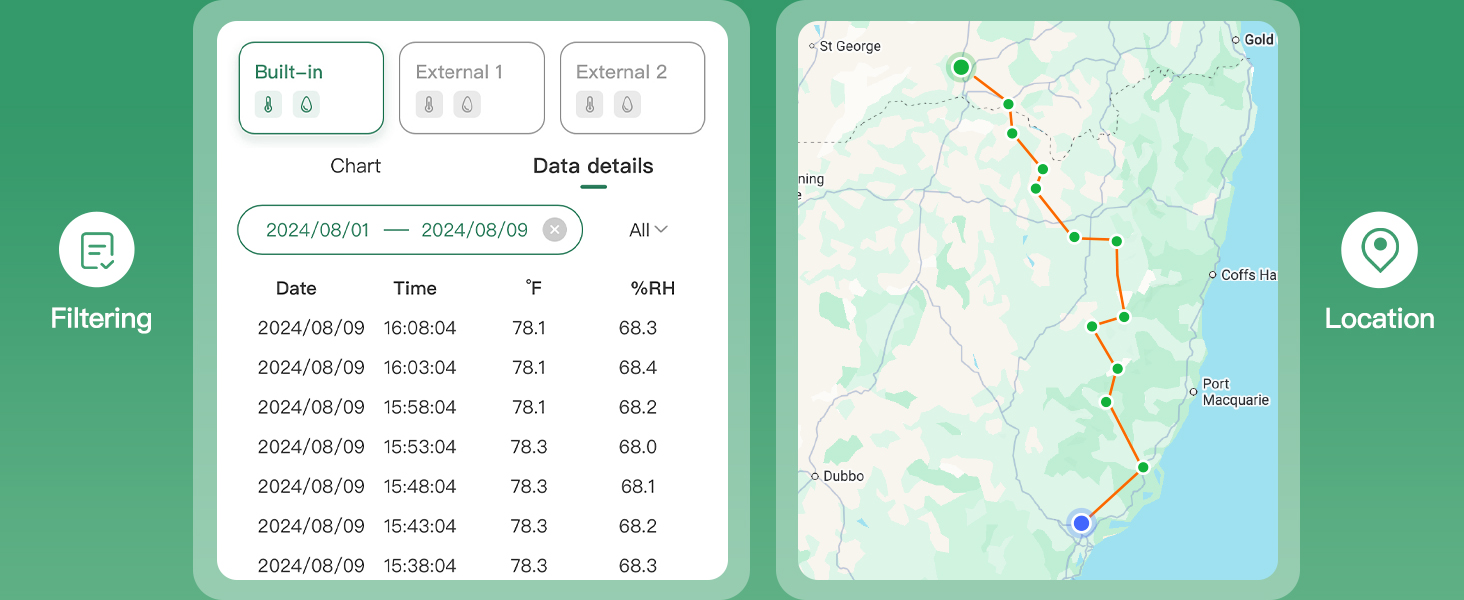
Task: Toggle External 2 humidity droplet icon
Action: pos(627,105)
